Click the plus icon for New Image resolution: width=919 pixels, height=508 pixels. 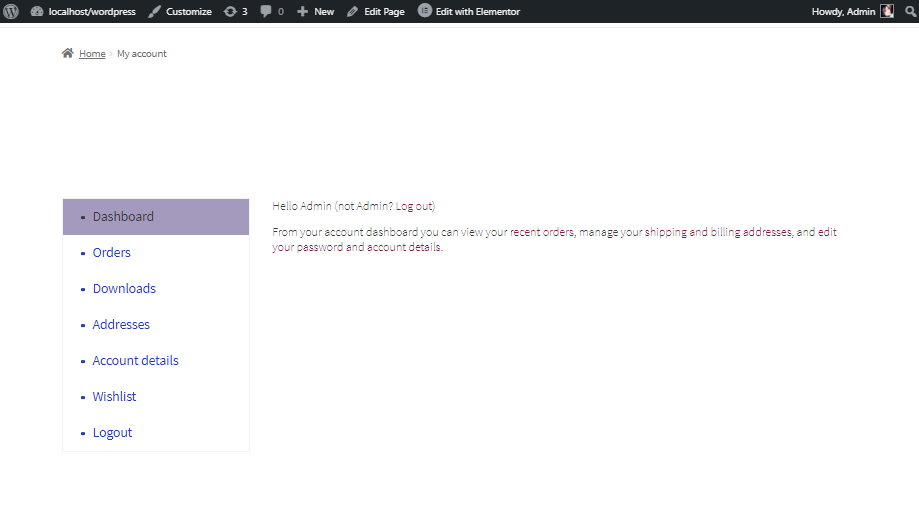click(x=302, y=11)
